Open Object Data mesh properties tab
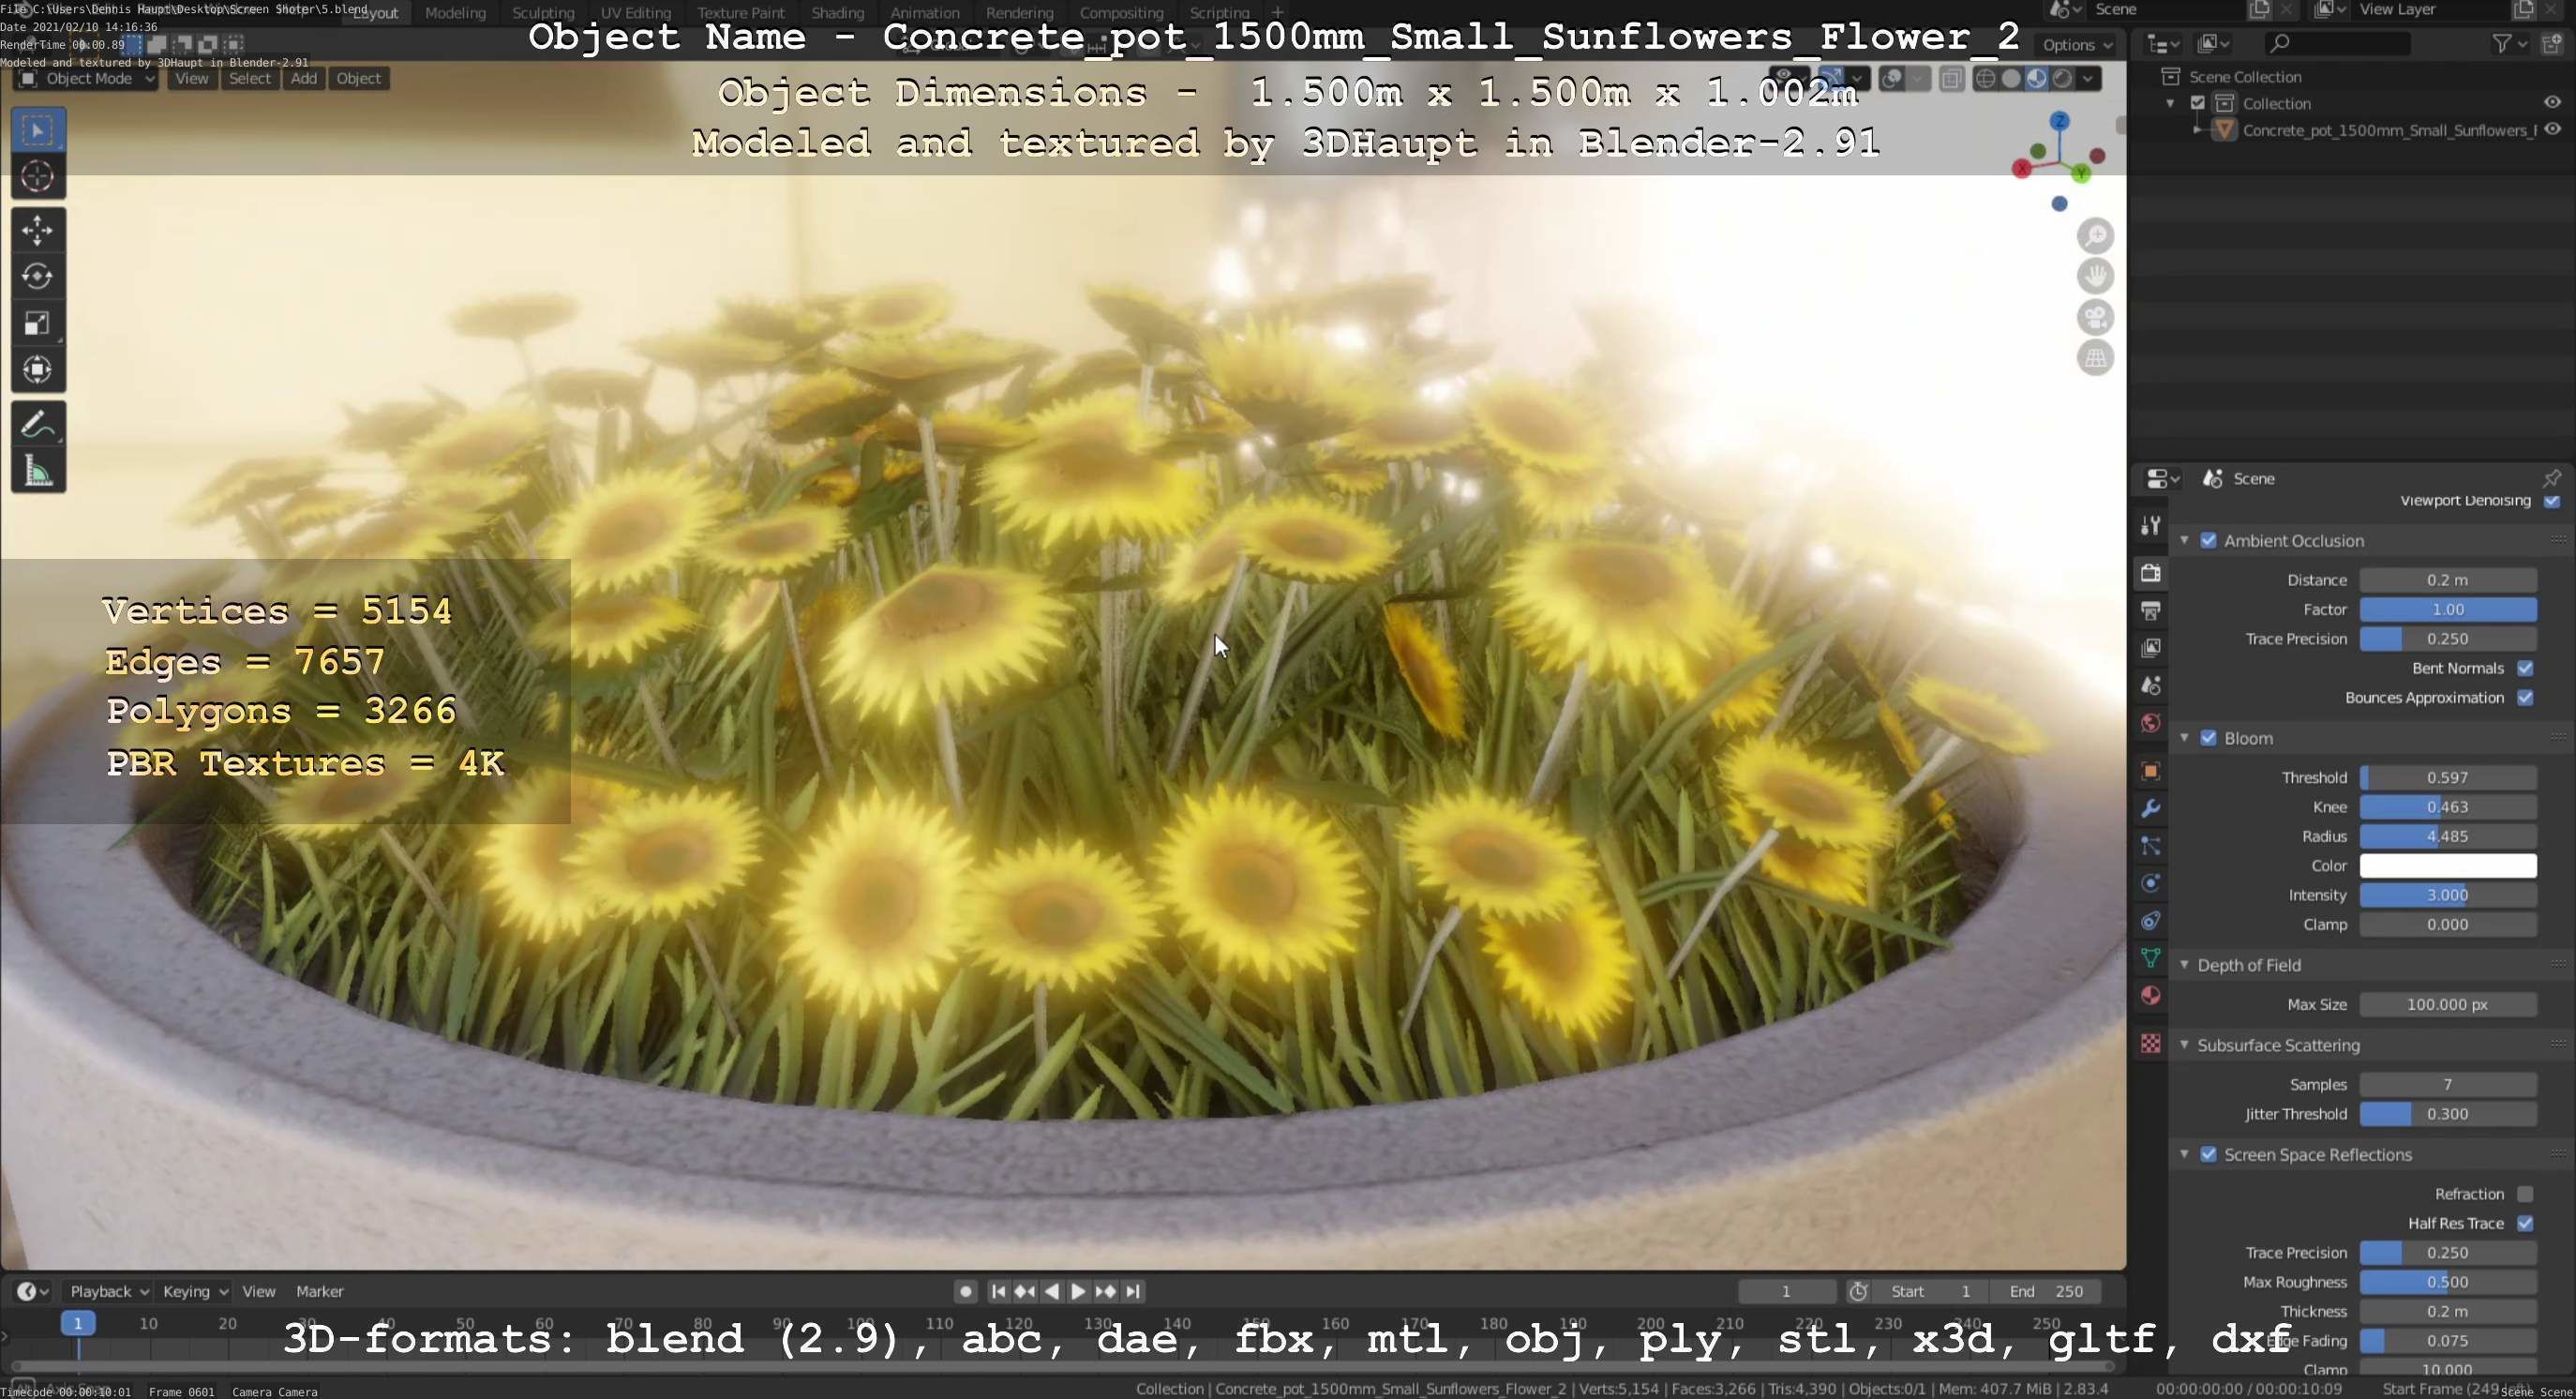 [x=2151, y=959]
